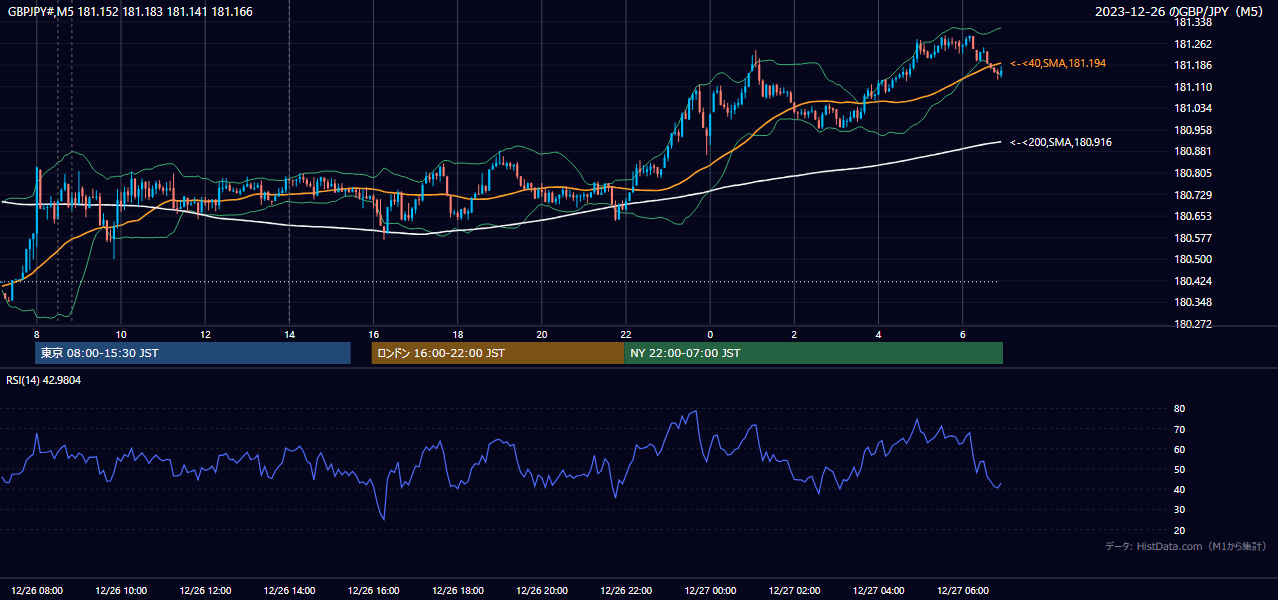Click the 12/26 10:00 date label

[121, 591]
